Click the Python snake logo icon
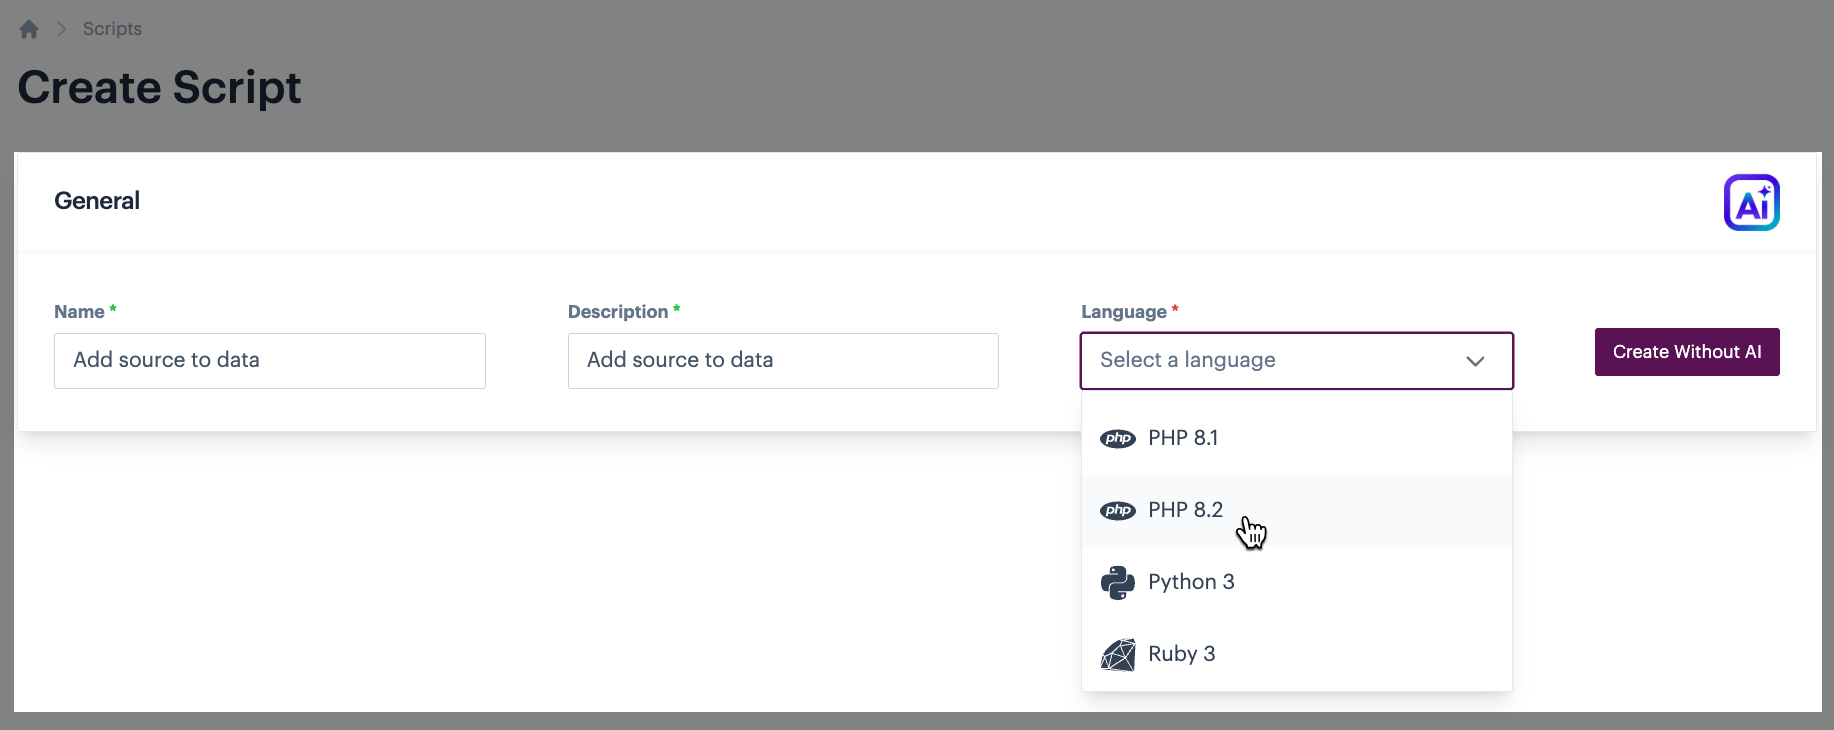Image resolution: width=1834 pixels, height=730 pixels. point(1117,583)
